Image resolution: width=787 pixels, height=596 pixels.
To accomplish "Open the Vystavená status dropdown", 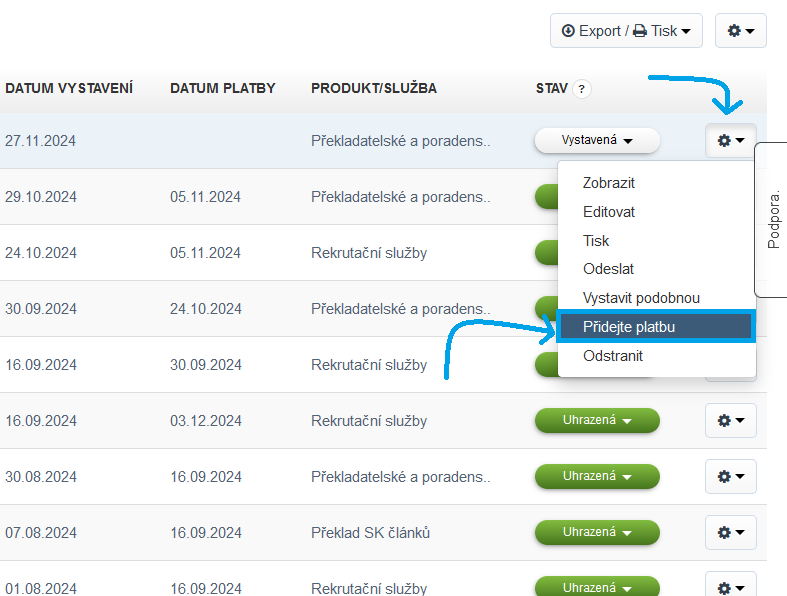I will [597, 140].
